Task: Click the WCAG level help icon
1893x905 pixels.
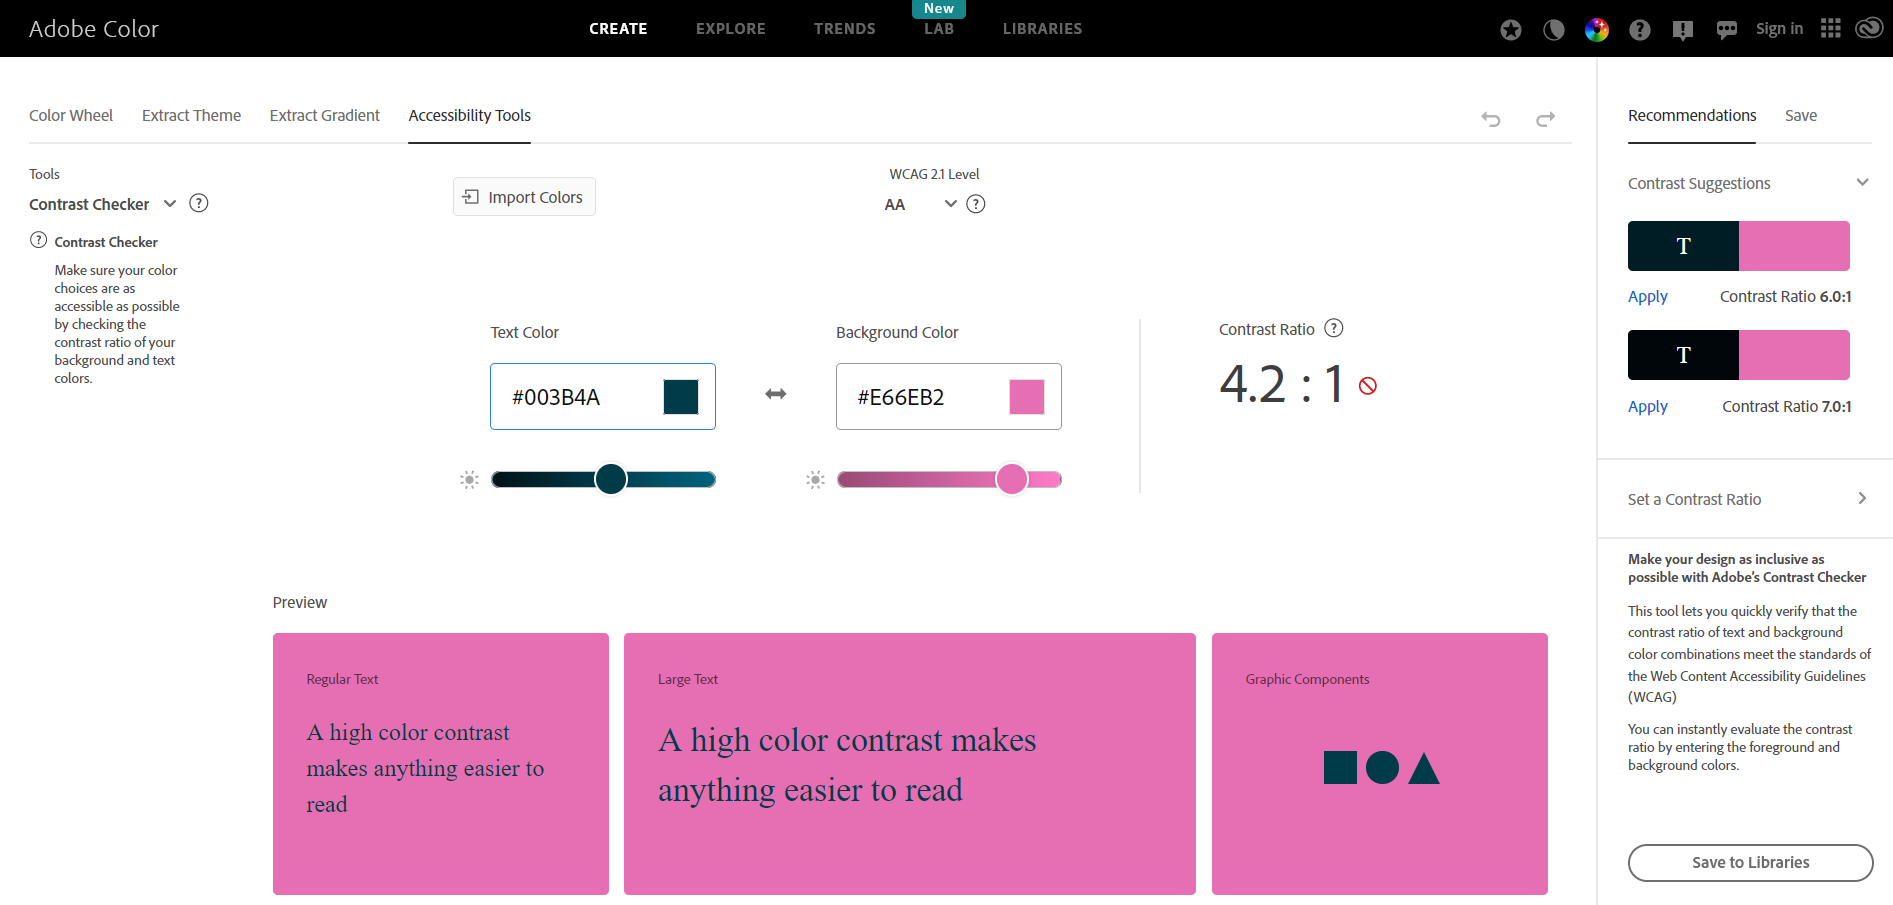Action: click(x=976, y=205)
